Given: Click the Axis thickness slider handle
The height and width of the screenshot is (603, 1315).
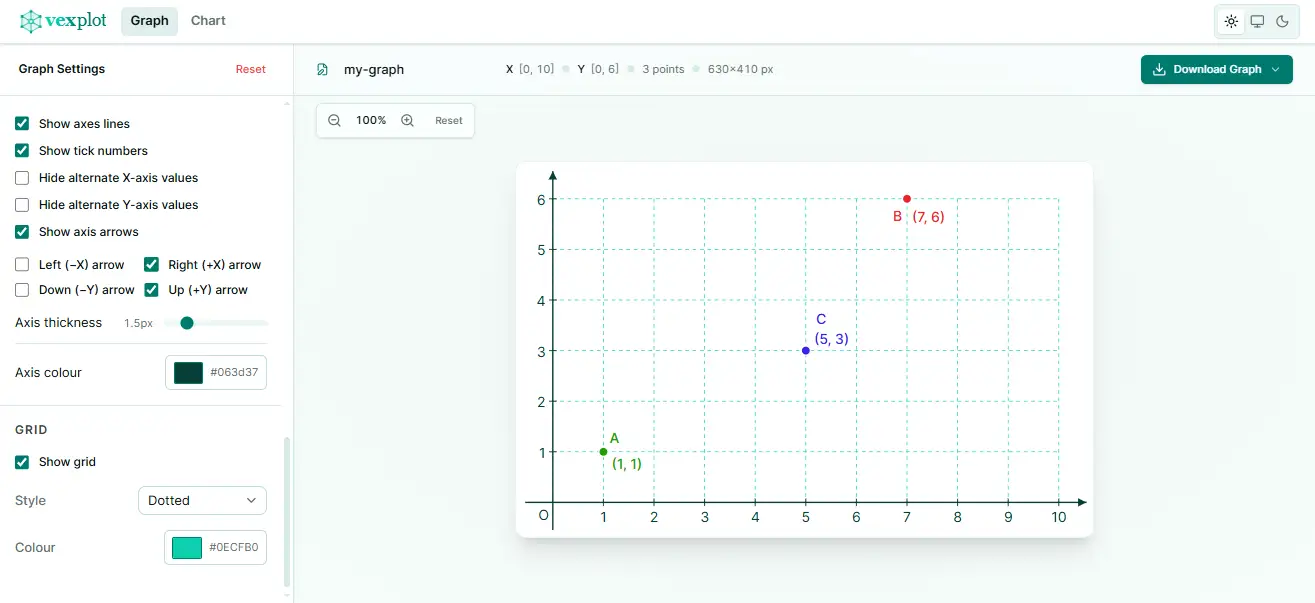Looking at the screenshot, I should [x=187, y=323].
